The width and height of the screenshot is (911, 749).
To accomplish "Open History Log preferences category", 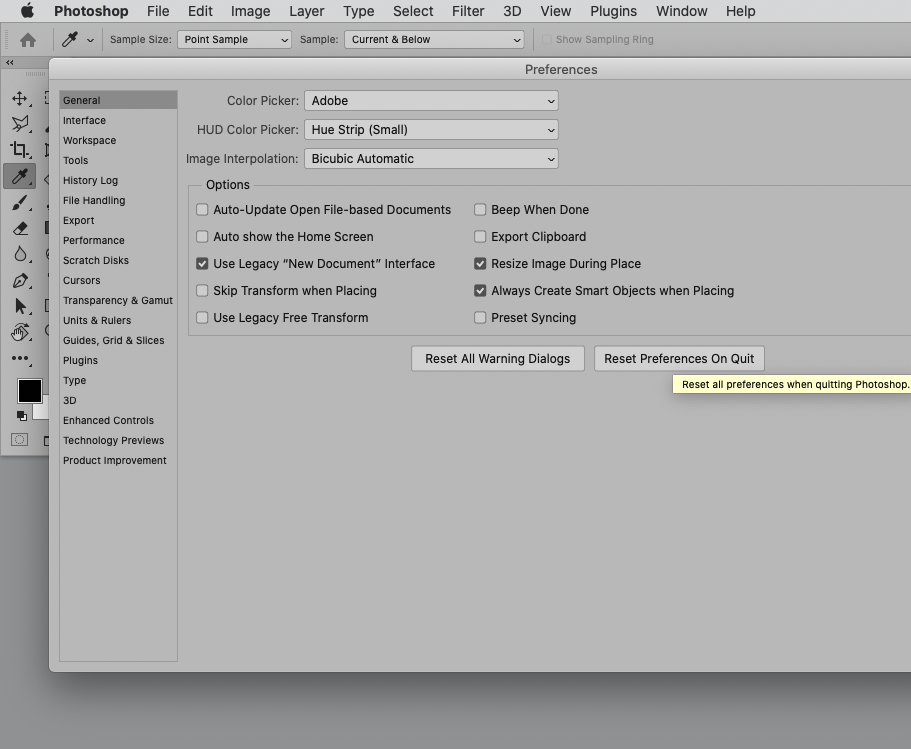I will (x=119, y=180).
